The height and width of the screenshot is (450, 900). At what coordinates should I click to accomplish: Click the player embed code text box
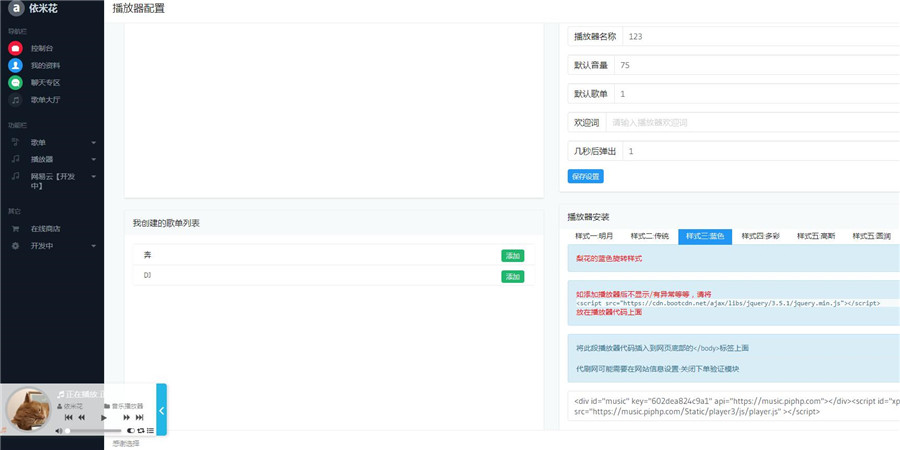[734, 406]
